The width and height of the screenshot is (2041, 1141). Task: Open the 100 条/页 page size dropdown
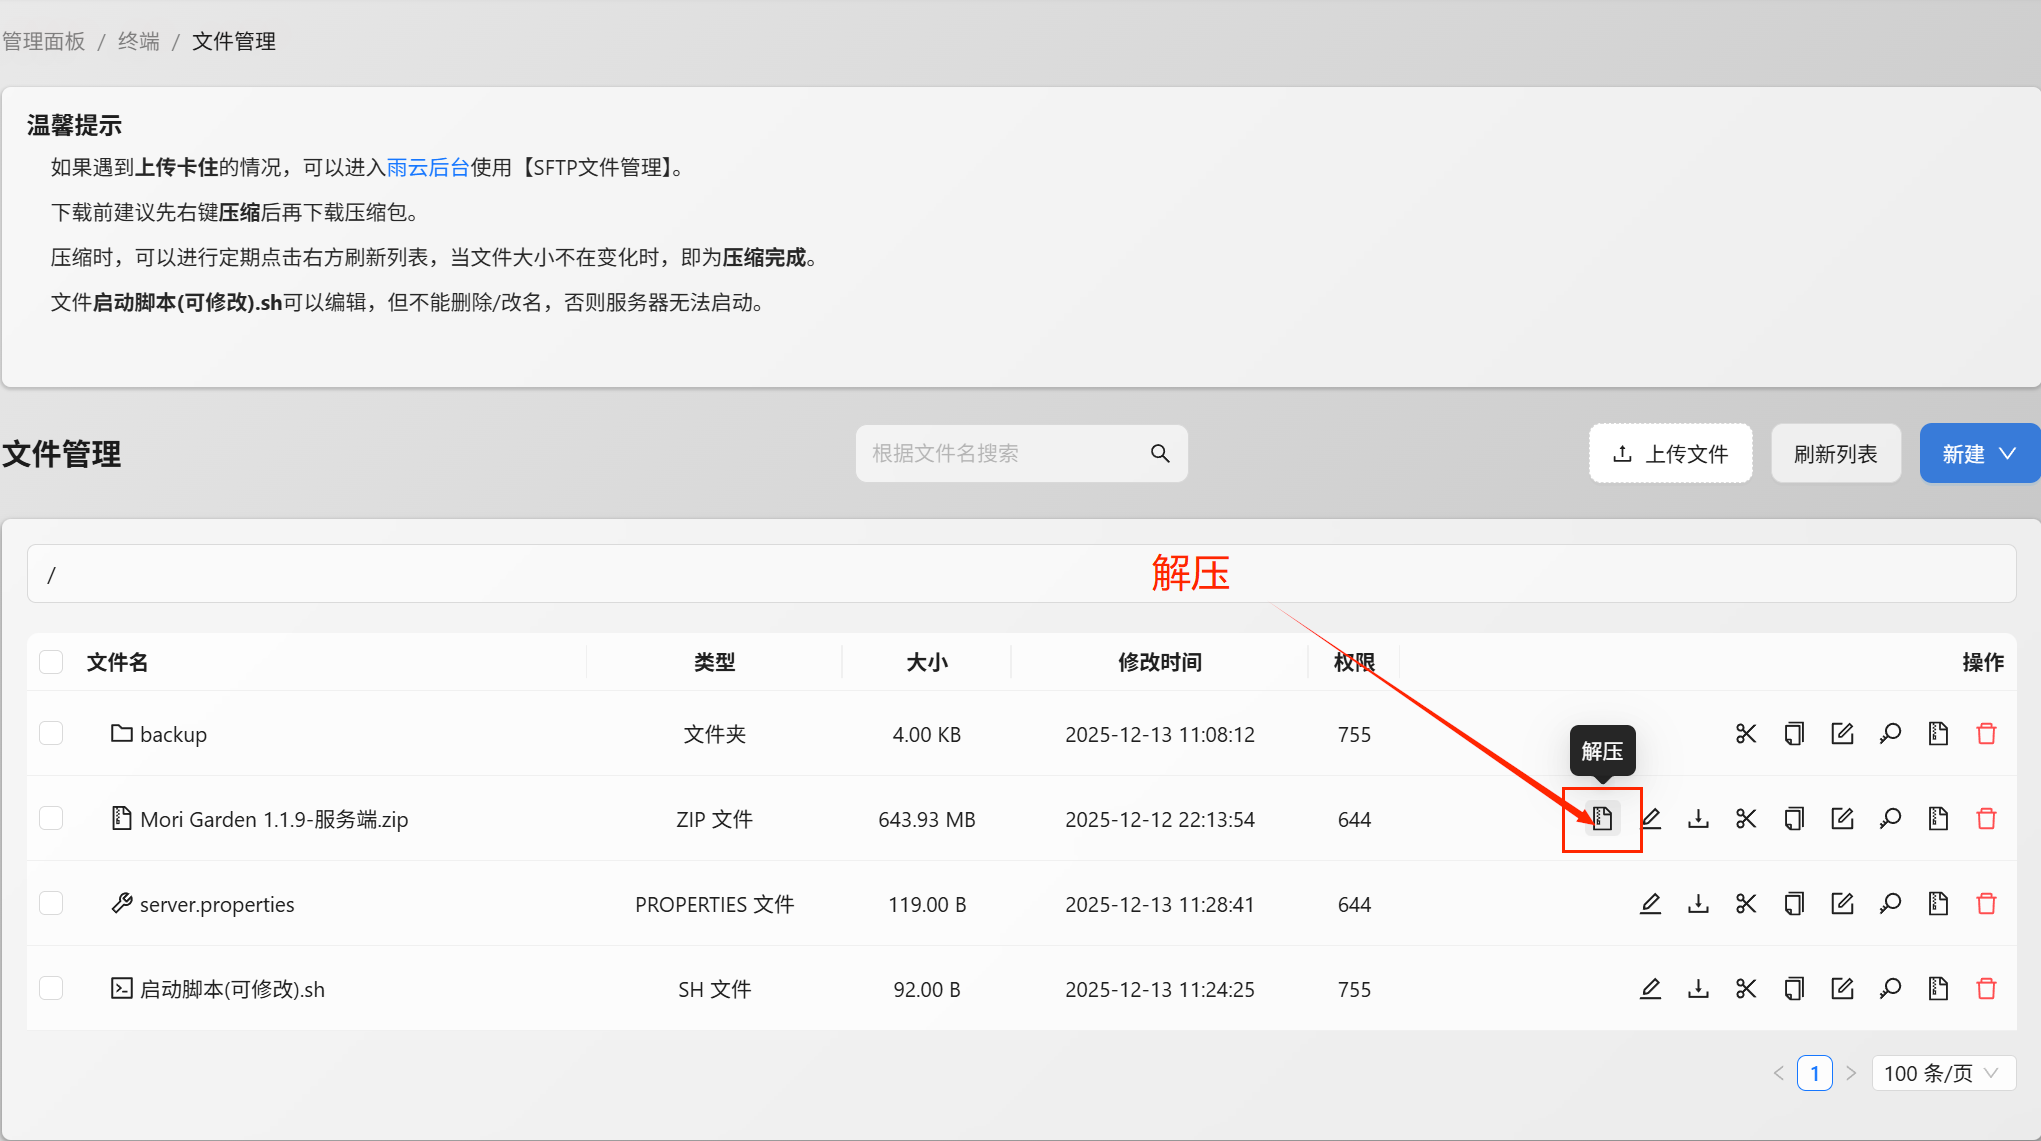(1941, 1073)
